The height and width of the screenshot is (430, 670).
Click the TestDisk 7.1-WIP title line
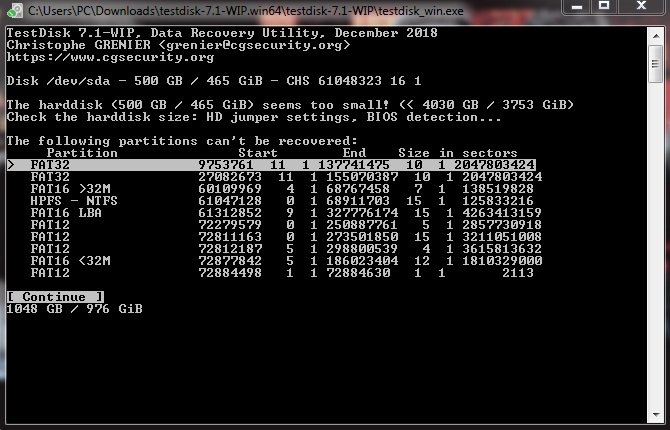222,33
